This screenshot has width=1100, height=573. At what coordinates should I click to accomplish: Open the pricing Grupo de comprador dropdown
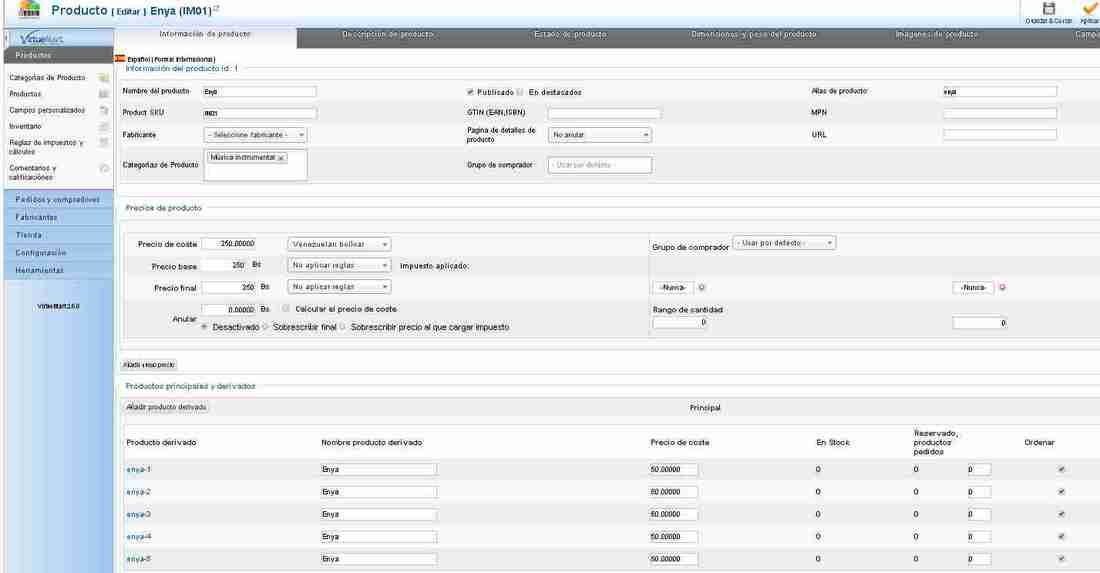(x=784, y=243)
